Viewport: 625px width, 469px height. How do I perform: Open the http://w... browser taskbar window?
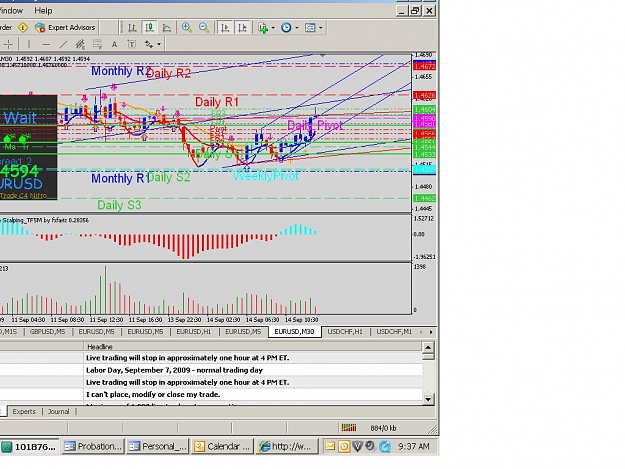coord(287,447)
